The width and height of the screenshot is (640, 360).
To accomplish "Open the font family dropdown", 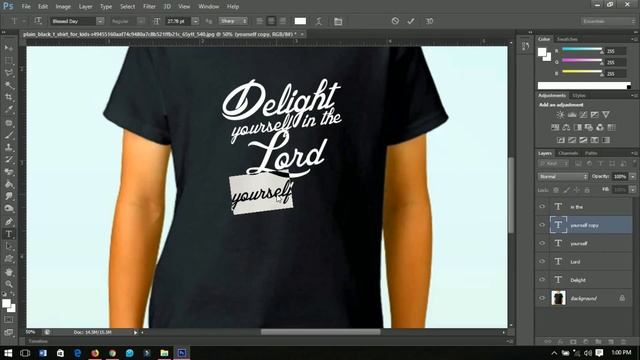I will tap(100, 21).
